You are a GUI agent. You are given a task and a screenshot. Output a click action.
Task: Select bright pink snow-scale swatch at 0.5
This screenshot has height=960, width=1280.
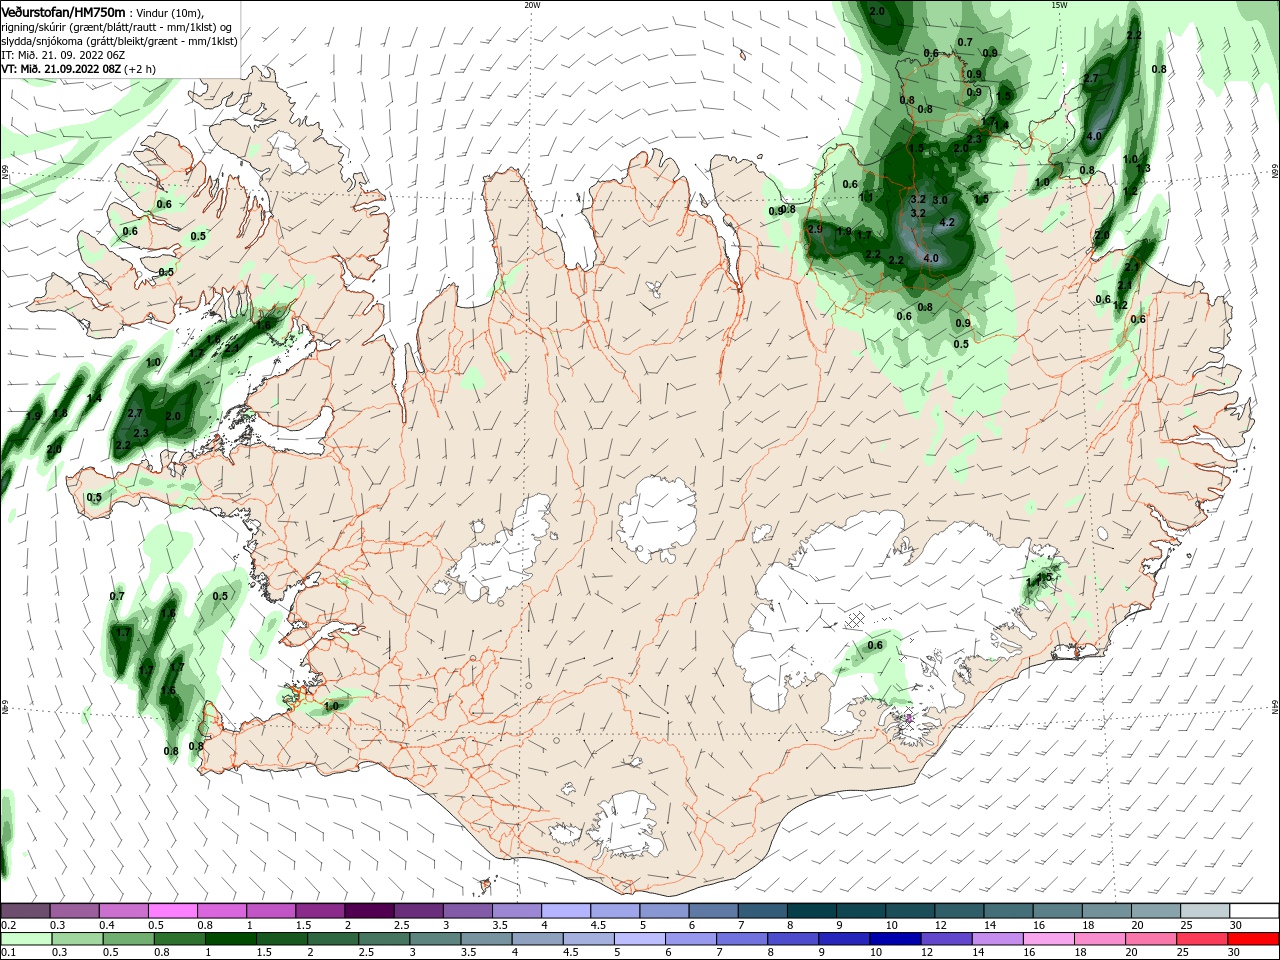(173, 911)
